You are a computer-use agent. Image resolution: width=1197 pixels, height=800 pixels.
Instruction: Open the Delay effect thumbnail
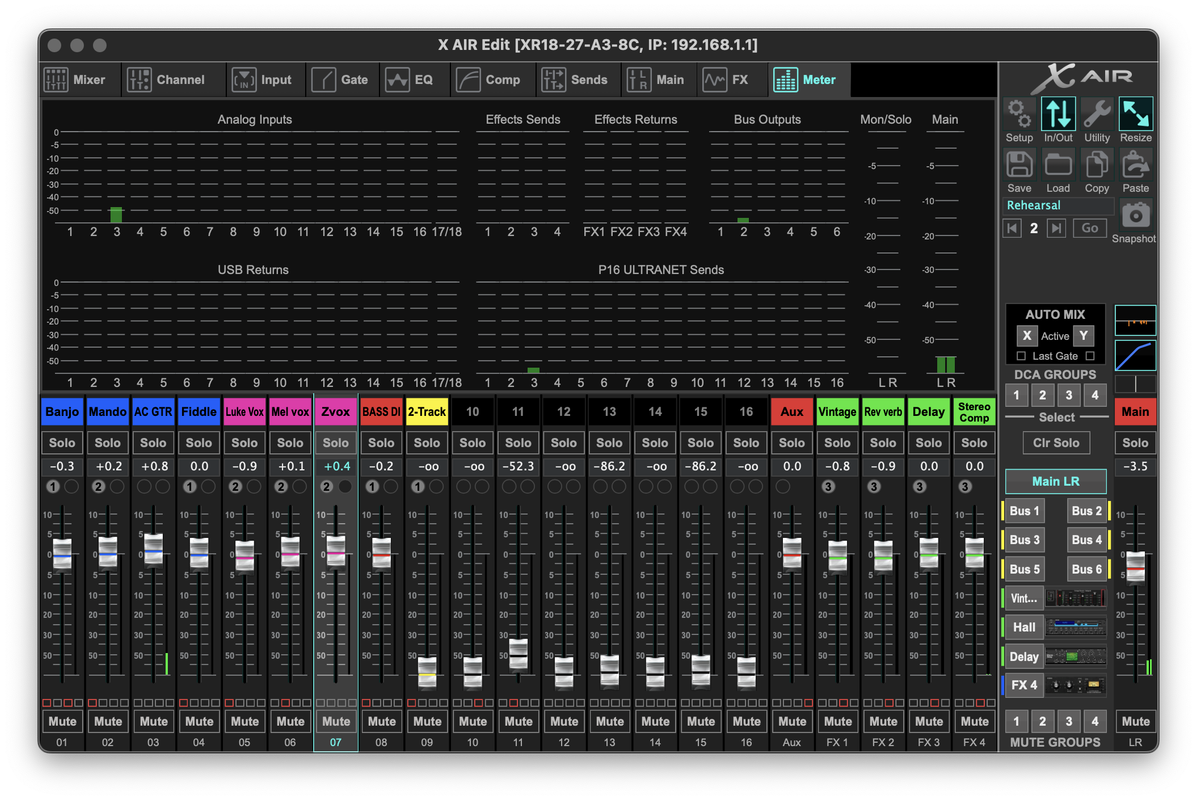pos(1076,656)
